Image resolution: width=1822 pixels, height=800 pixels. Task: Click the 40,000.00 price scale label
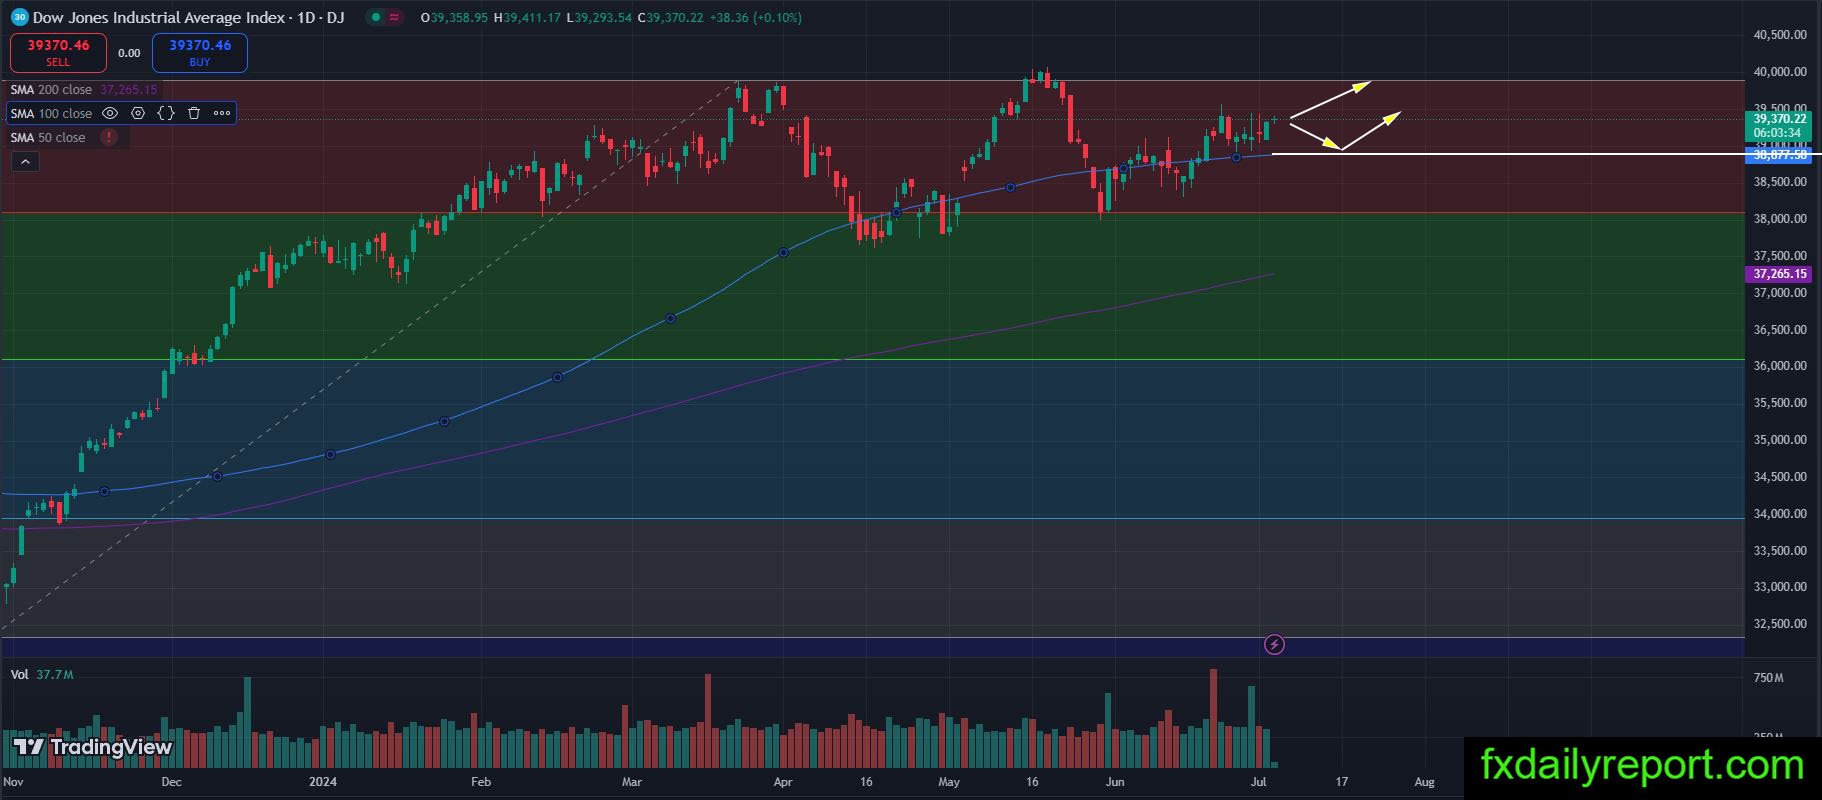tap(1780, 71)
